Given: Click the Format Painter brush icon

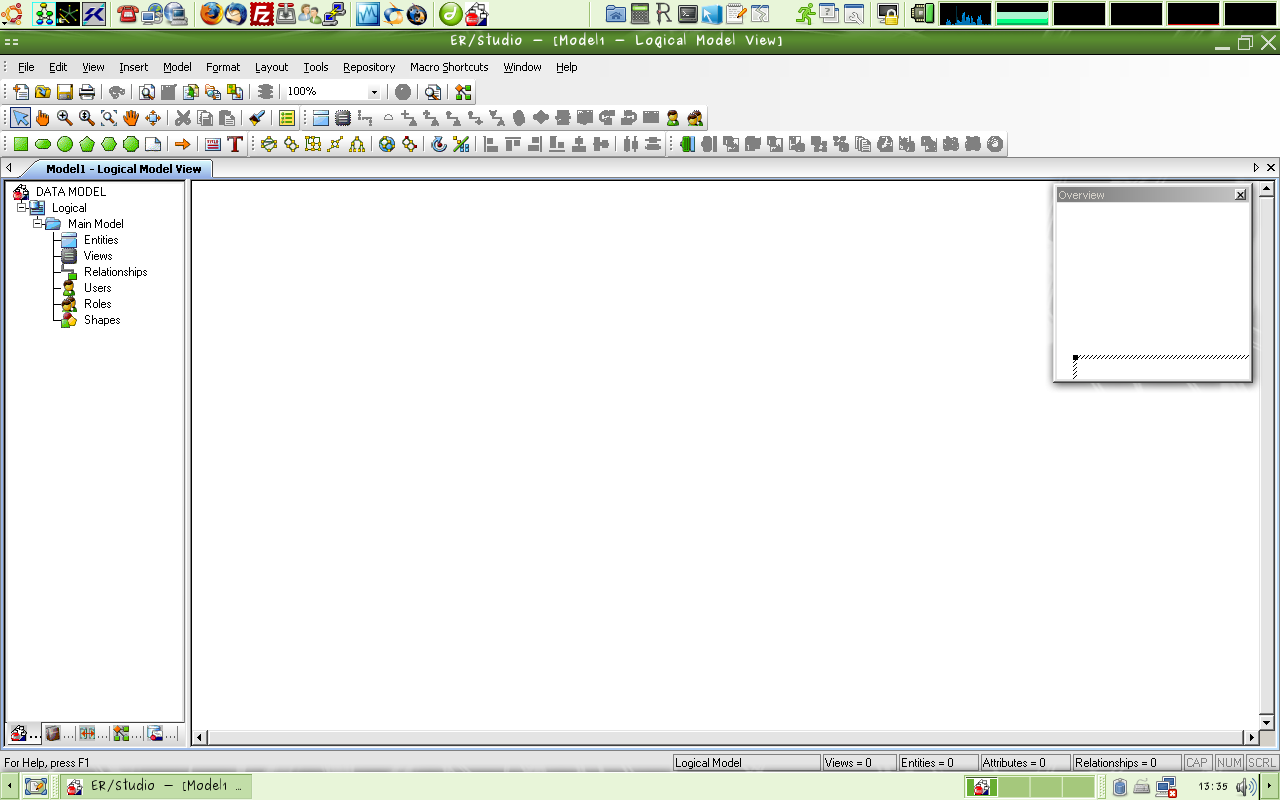Looking at the screenshot, I should coord(257,118).
